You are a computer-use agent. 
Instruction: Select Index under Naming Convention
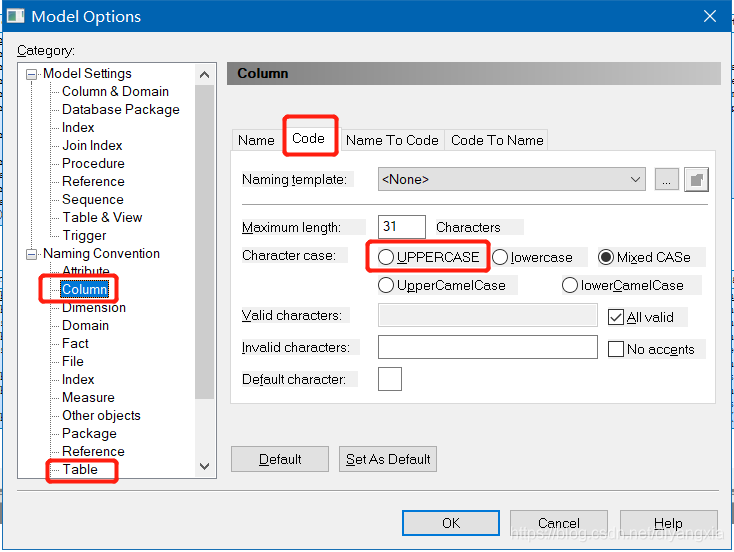(x=78, y=379)
